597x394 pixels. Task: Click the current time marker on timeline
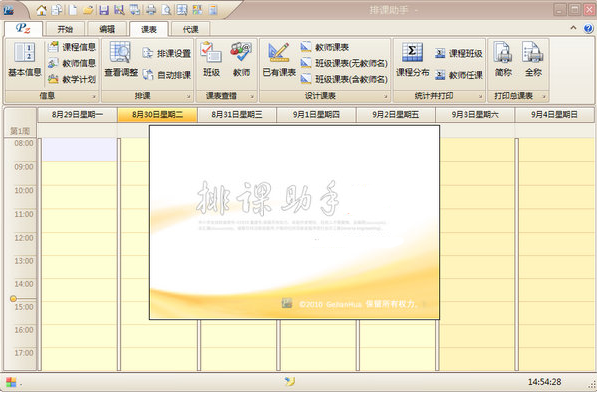pyautogui.click(x=13, y=298)
